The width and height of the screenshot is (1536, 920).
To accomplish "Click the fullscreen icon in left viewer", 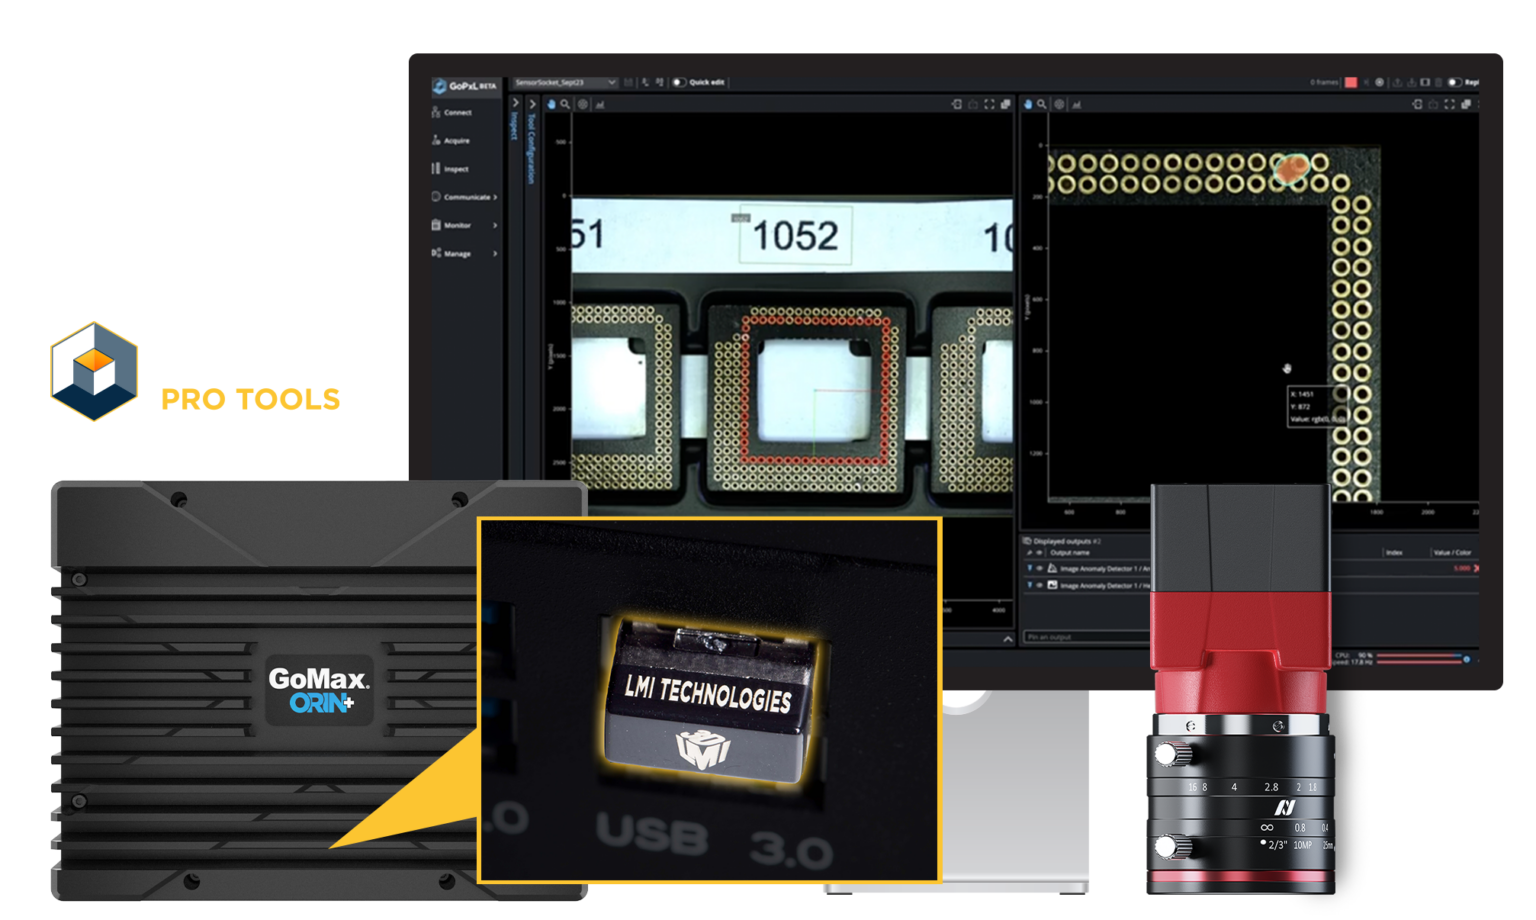I will click(x=989, y=104).
